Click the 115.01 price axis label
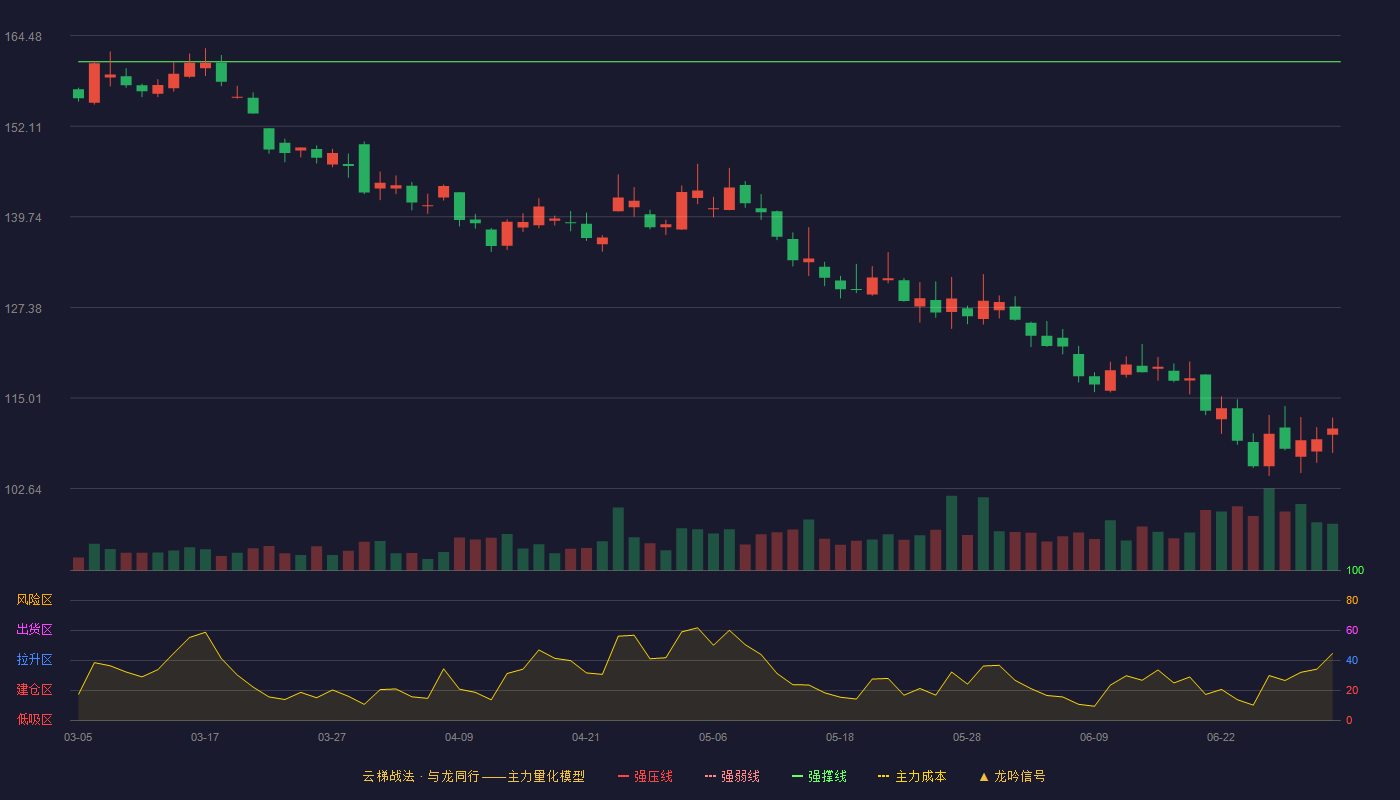This screenshot has width=1400, height=800. (x=23, y=399)
